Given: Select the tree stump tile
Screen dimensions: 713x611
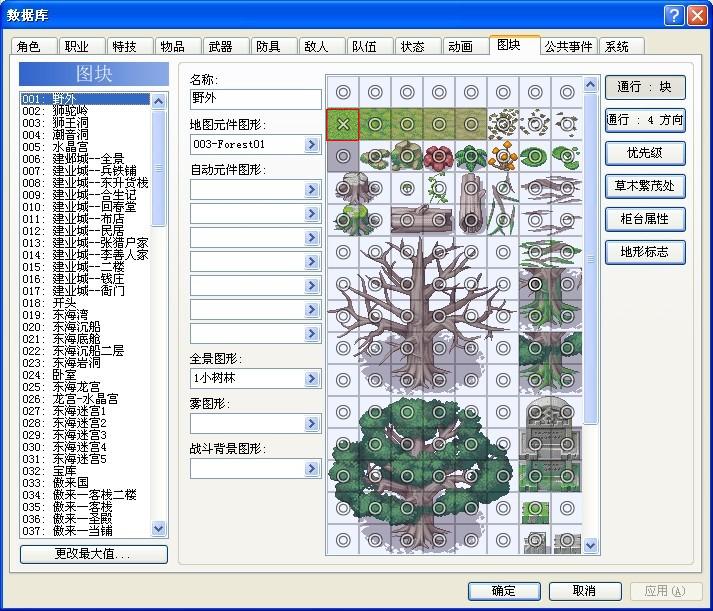Looking at the screenshot, I should (343, 188).
